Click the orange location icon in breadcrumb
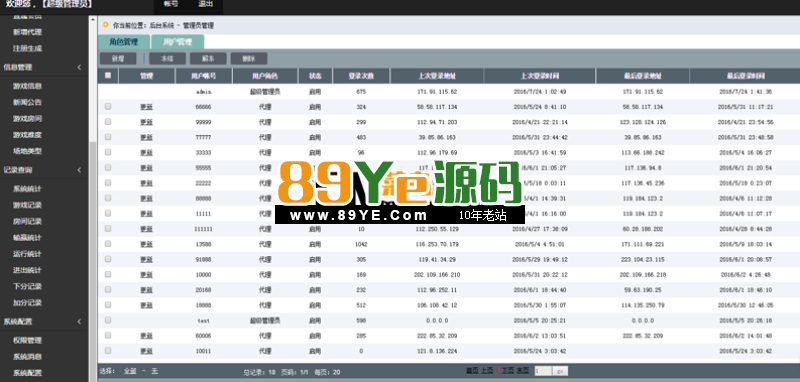 click(106, 24)
